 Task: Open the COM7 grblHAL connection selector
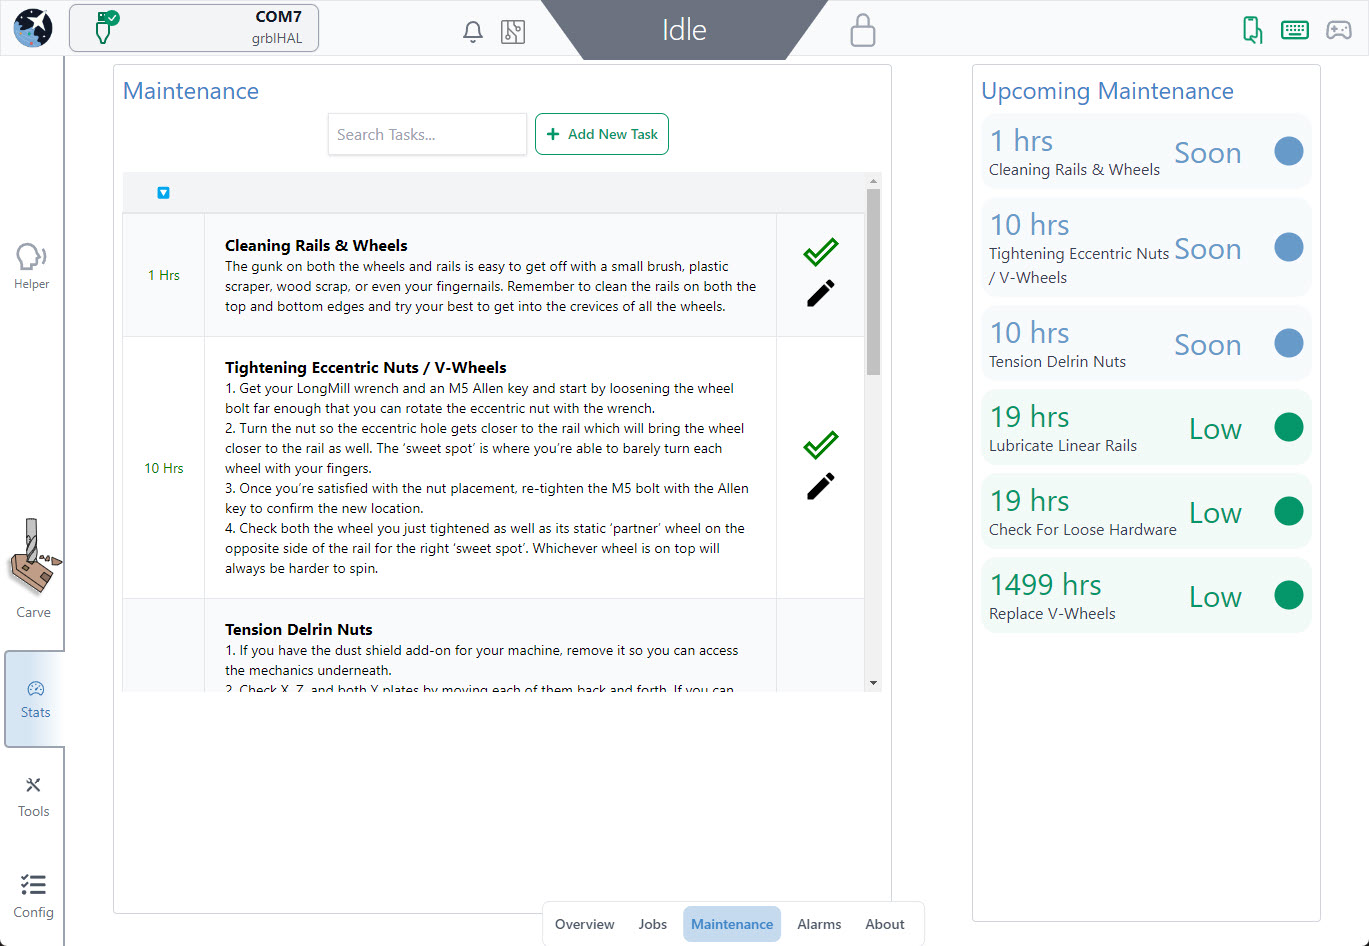[194, 28]
